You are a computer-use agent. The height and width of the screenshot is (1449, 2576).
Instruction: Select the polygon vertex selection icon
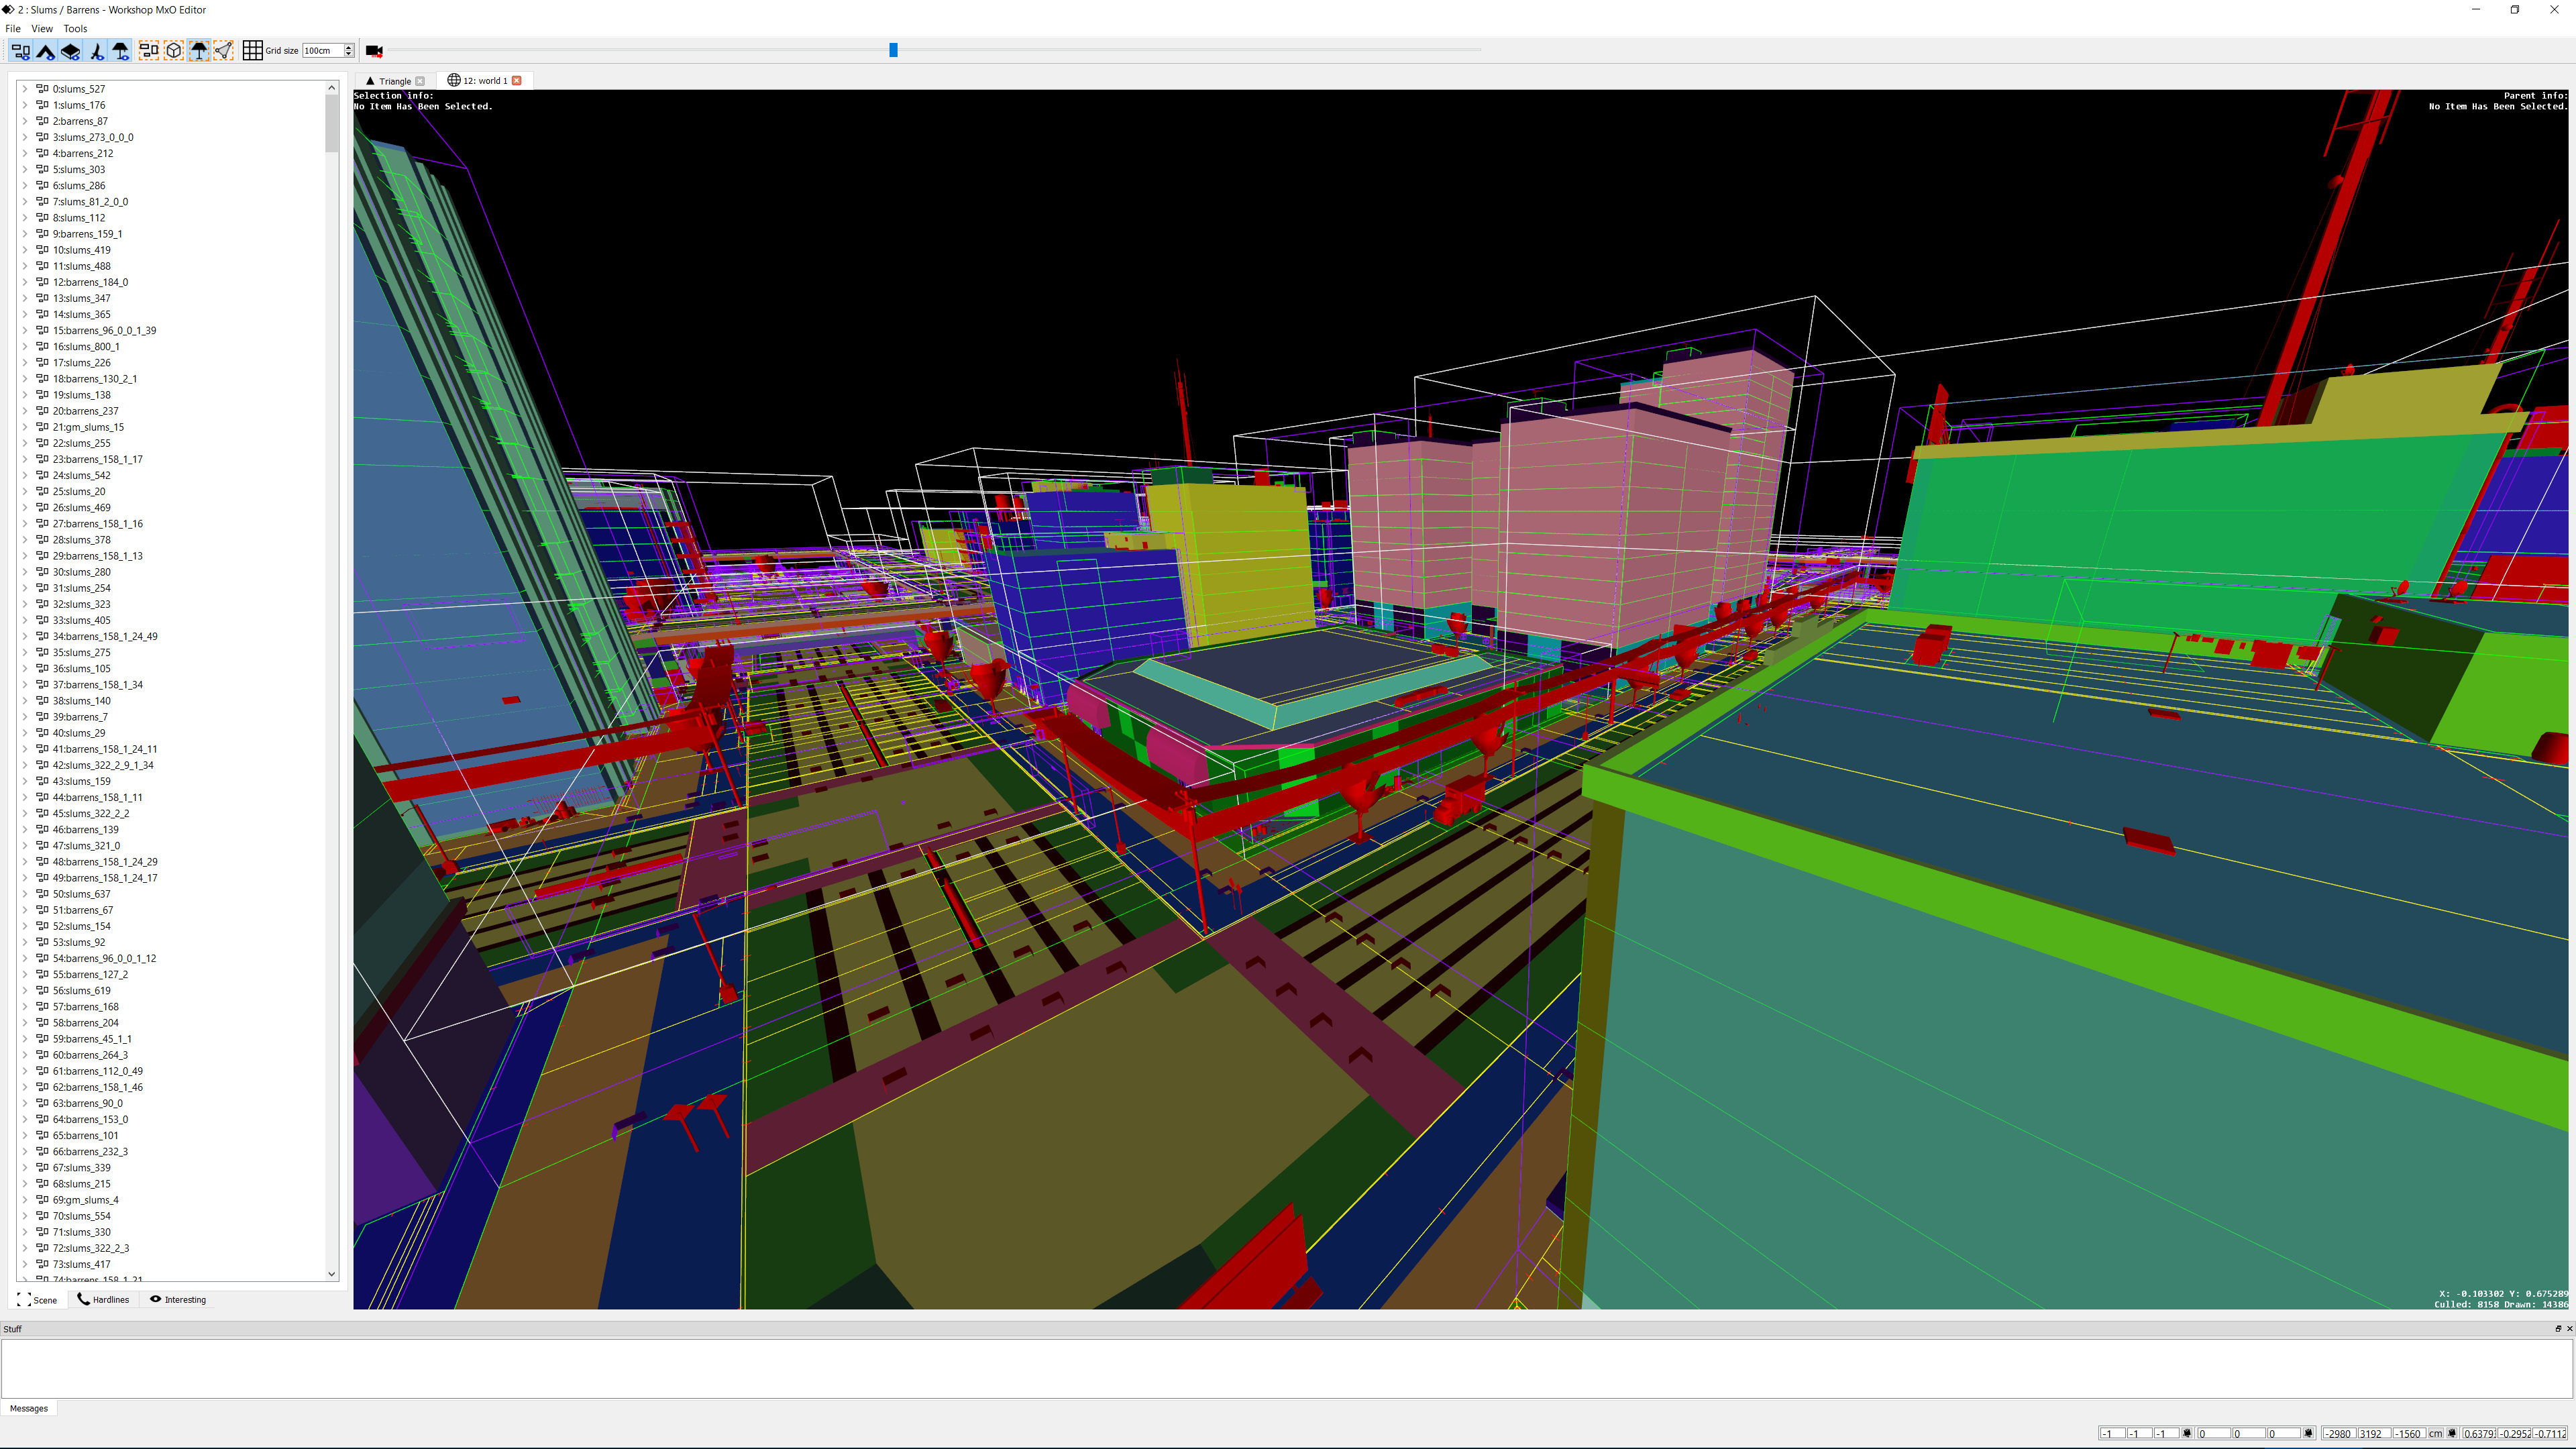pos(224,51)
